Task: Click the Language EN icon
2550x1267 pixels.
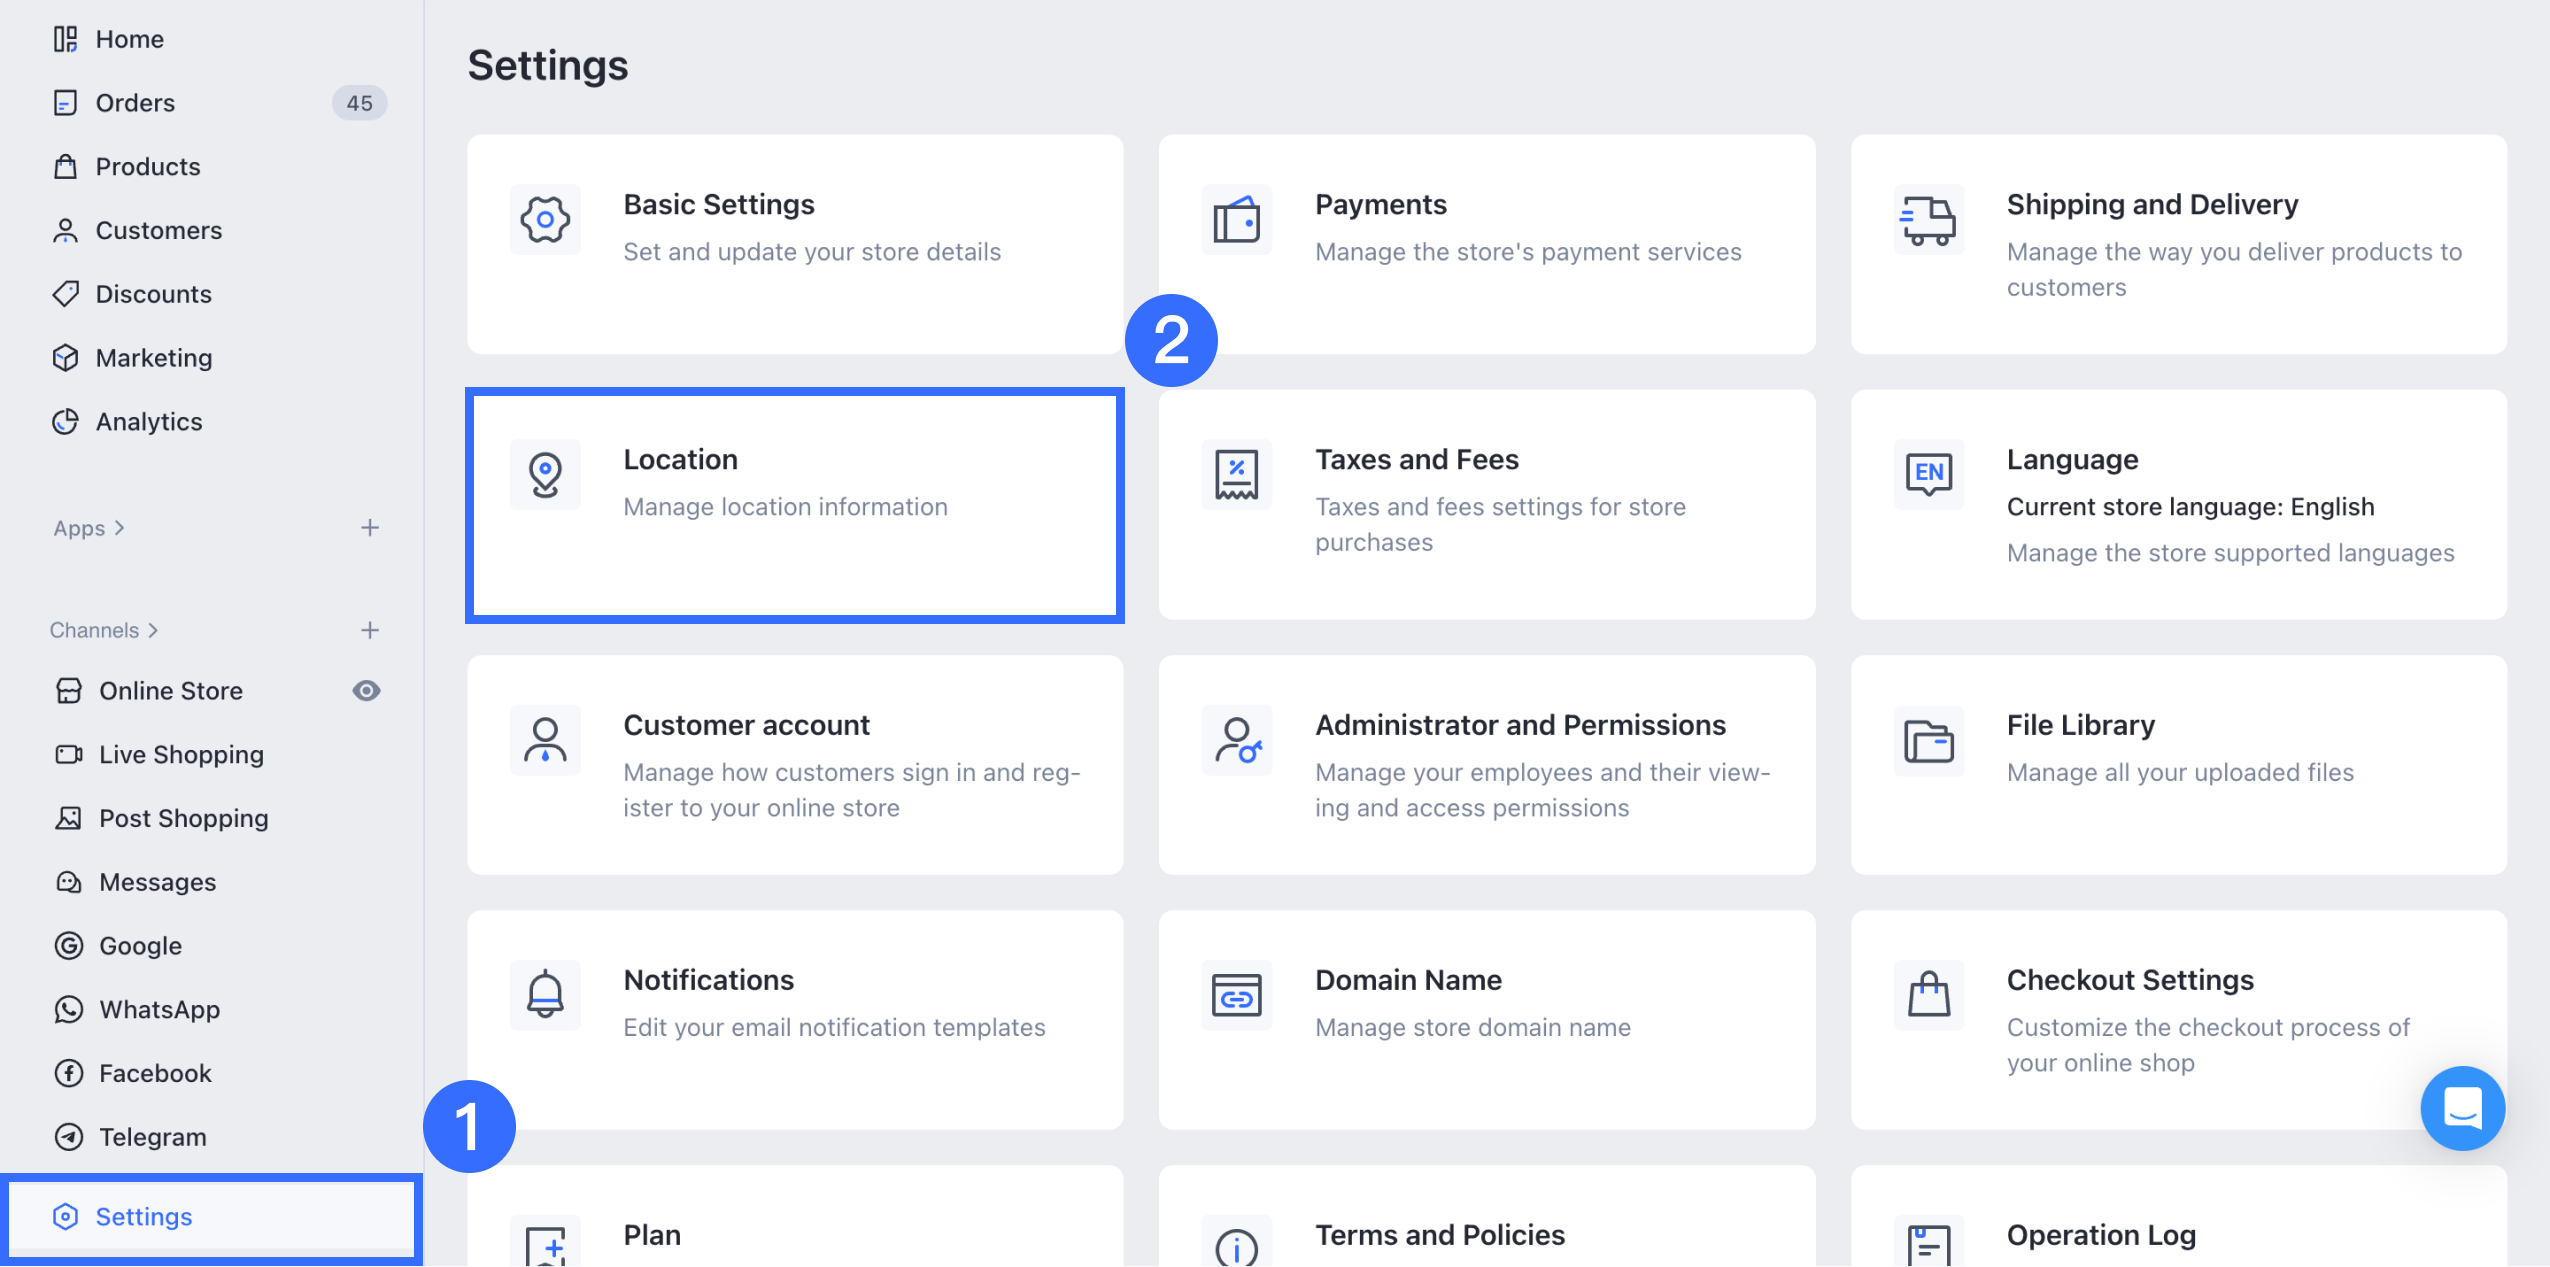Action: click(x=1929, y=474)
